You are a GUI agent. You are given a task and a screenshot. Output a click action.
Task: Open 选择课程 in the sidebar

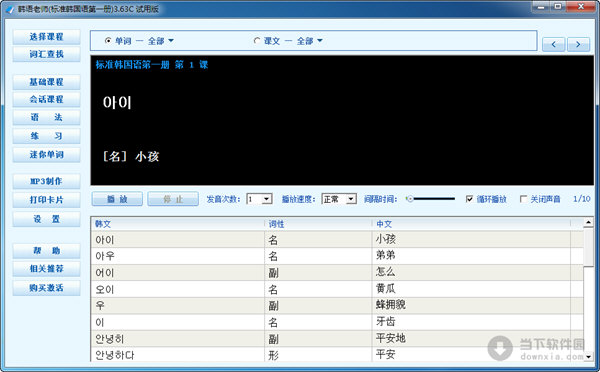coord(46,37)
